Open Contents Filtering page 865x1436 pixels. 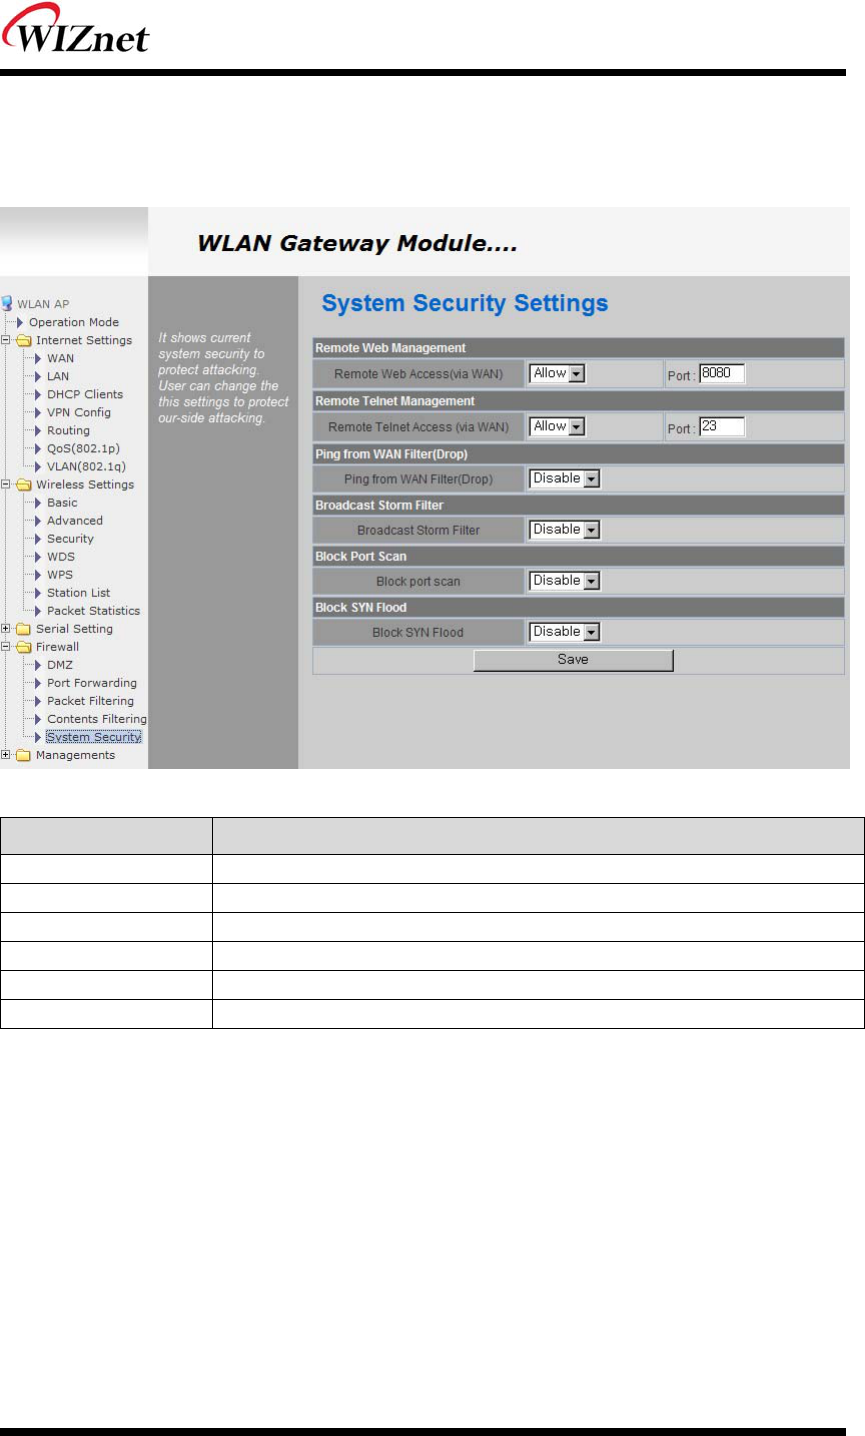click(x=97, y=719)
